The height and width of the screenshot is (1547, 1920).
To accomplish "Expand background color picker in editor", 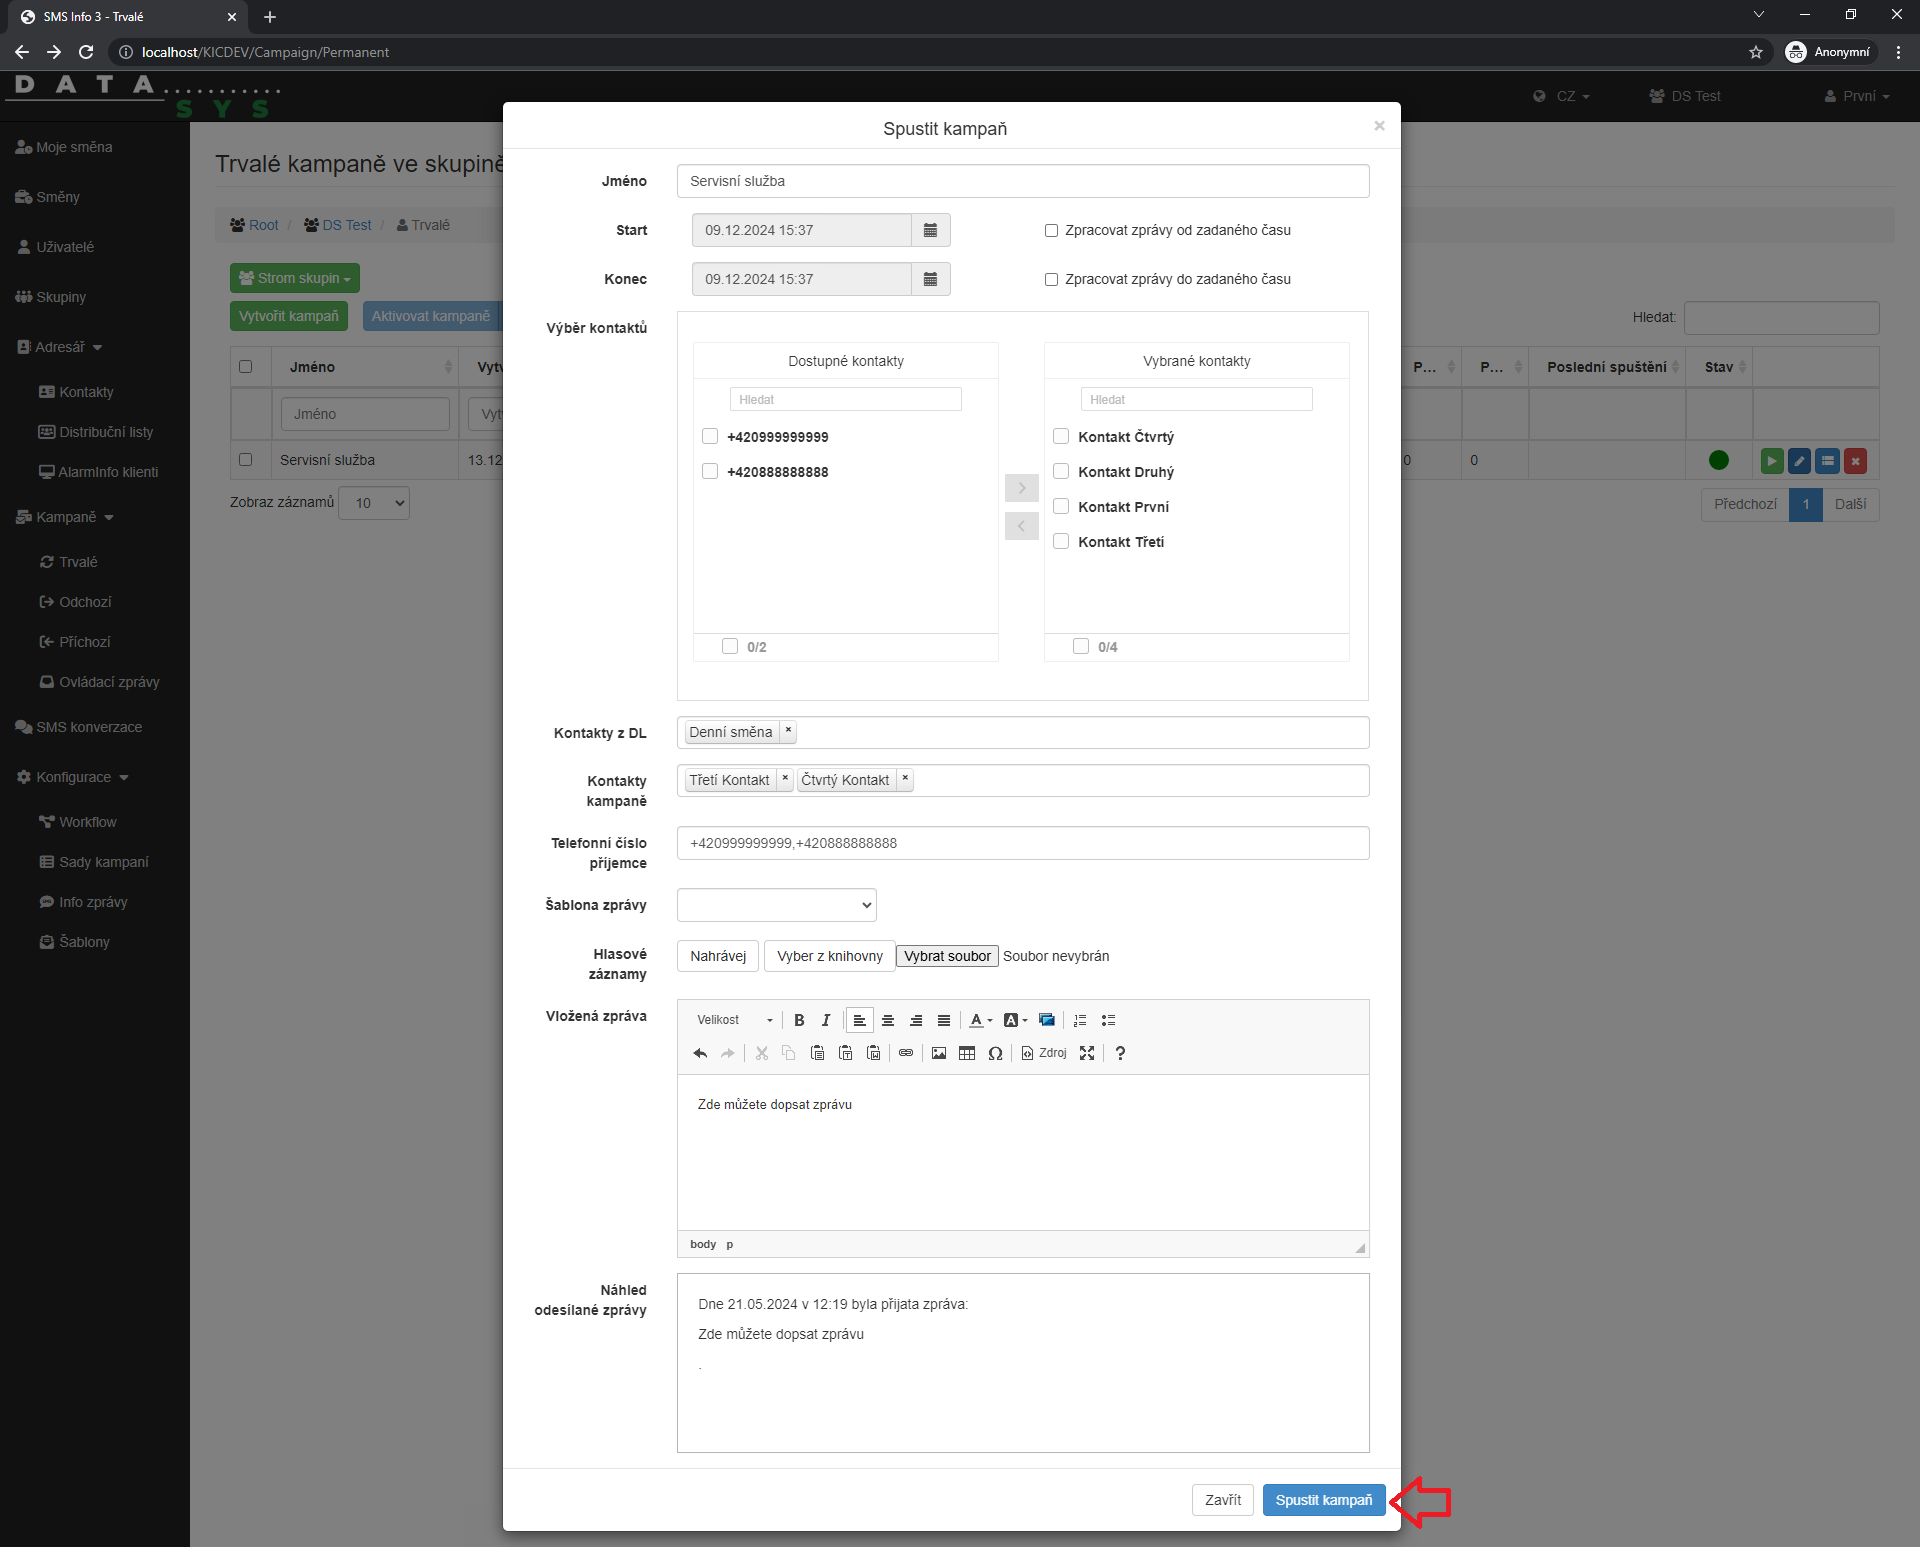I will coord(1015,1020).
